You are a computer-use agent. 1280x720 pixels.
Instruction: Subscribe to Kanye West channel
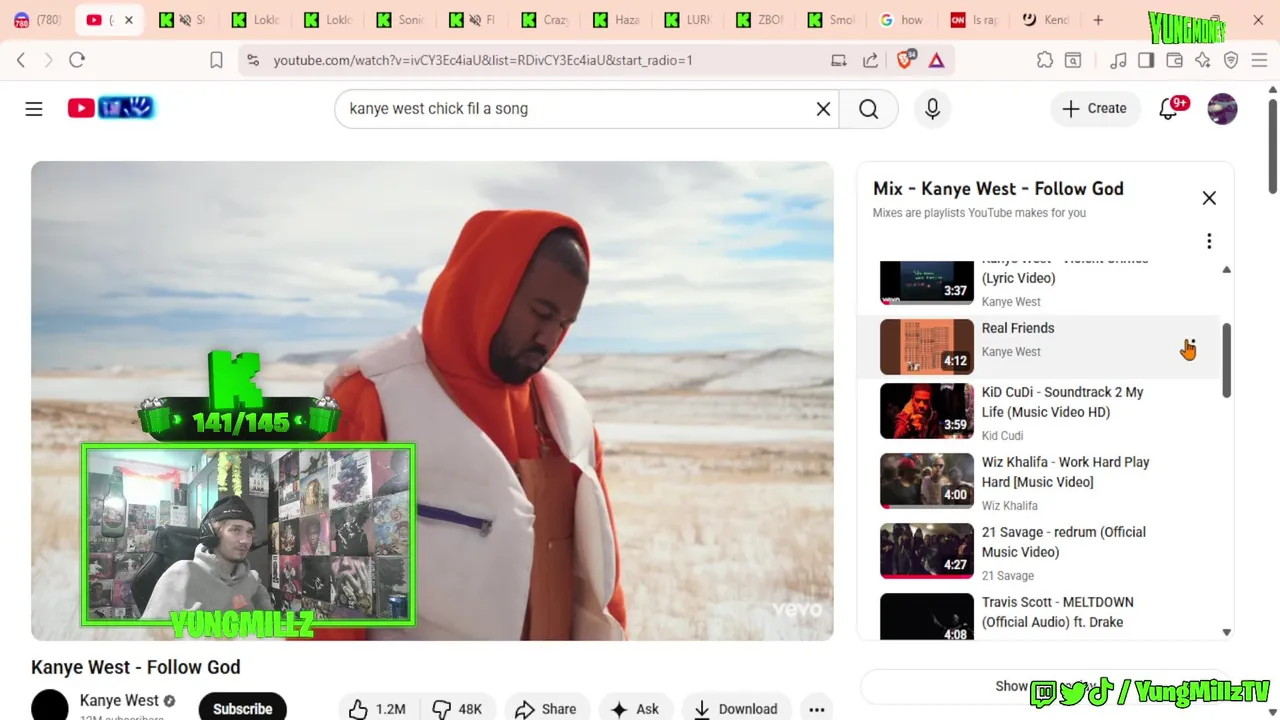coord(242,708)
